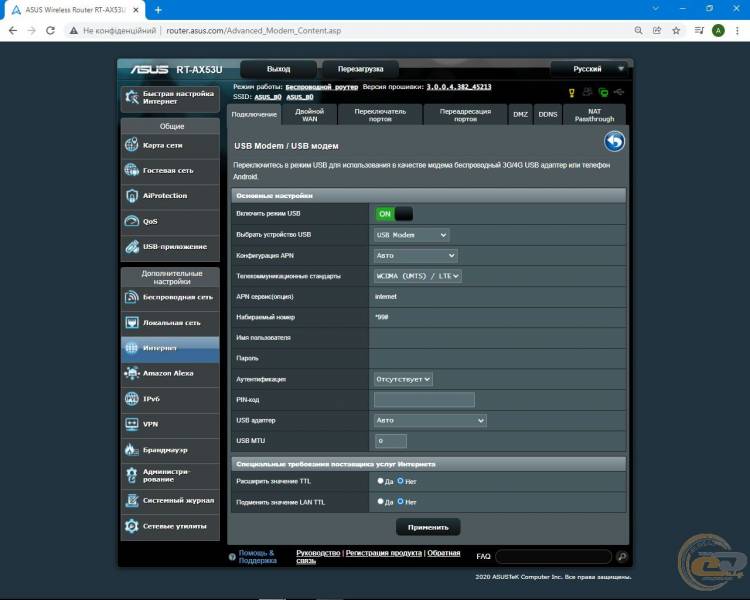
Task: Open the Network Map (Карта сети) page
Action: click(170, 145)
